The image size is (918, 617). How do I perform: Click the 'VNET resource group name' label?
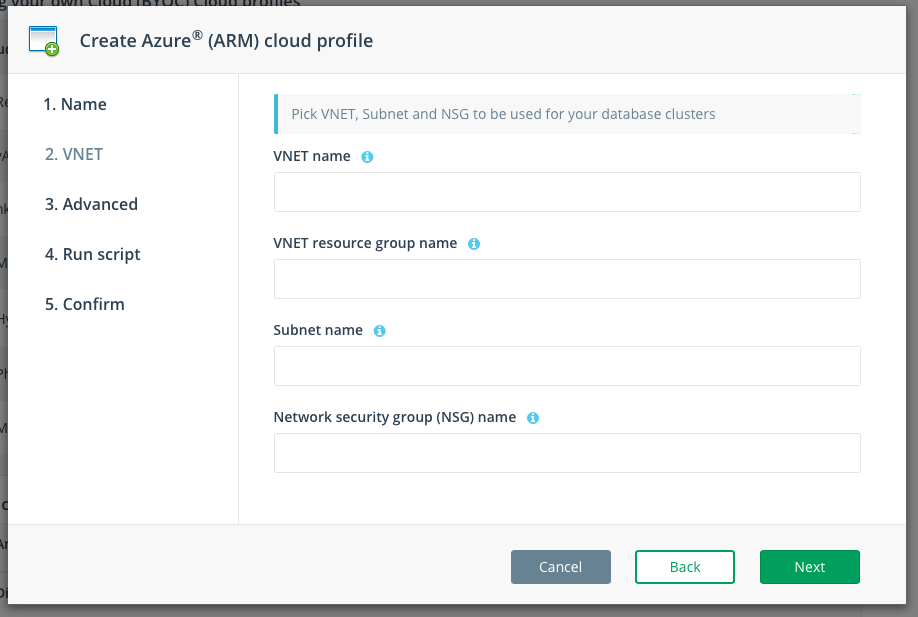[x=365, y=243]
